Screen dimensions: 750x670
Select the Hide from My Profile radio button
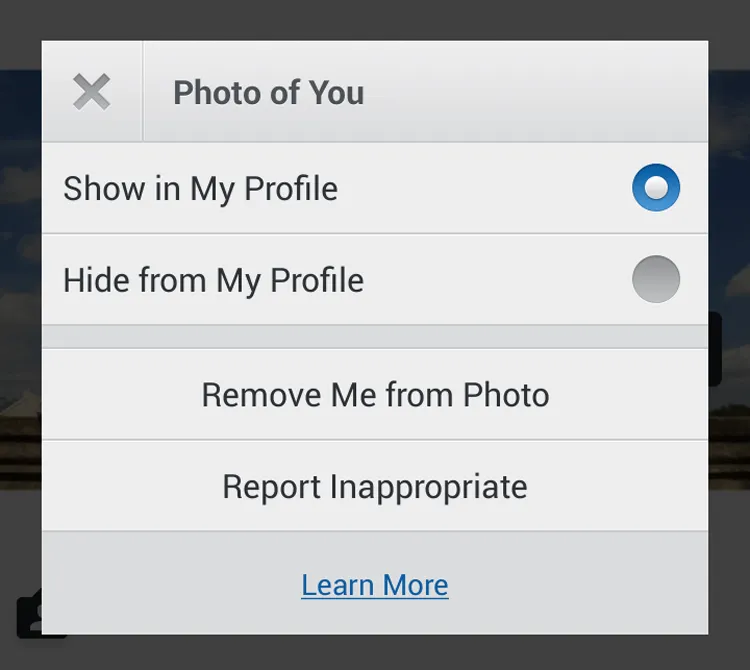656,279
